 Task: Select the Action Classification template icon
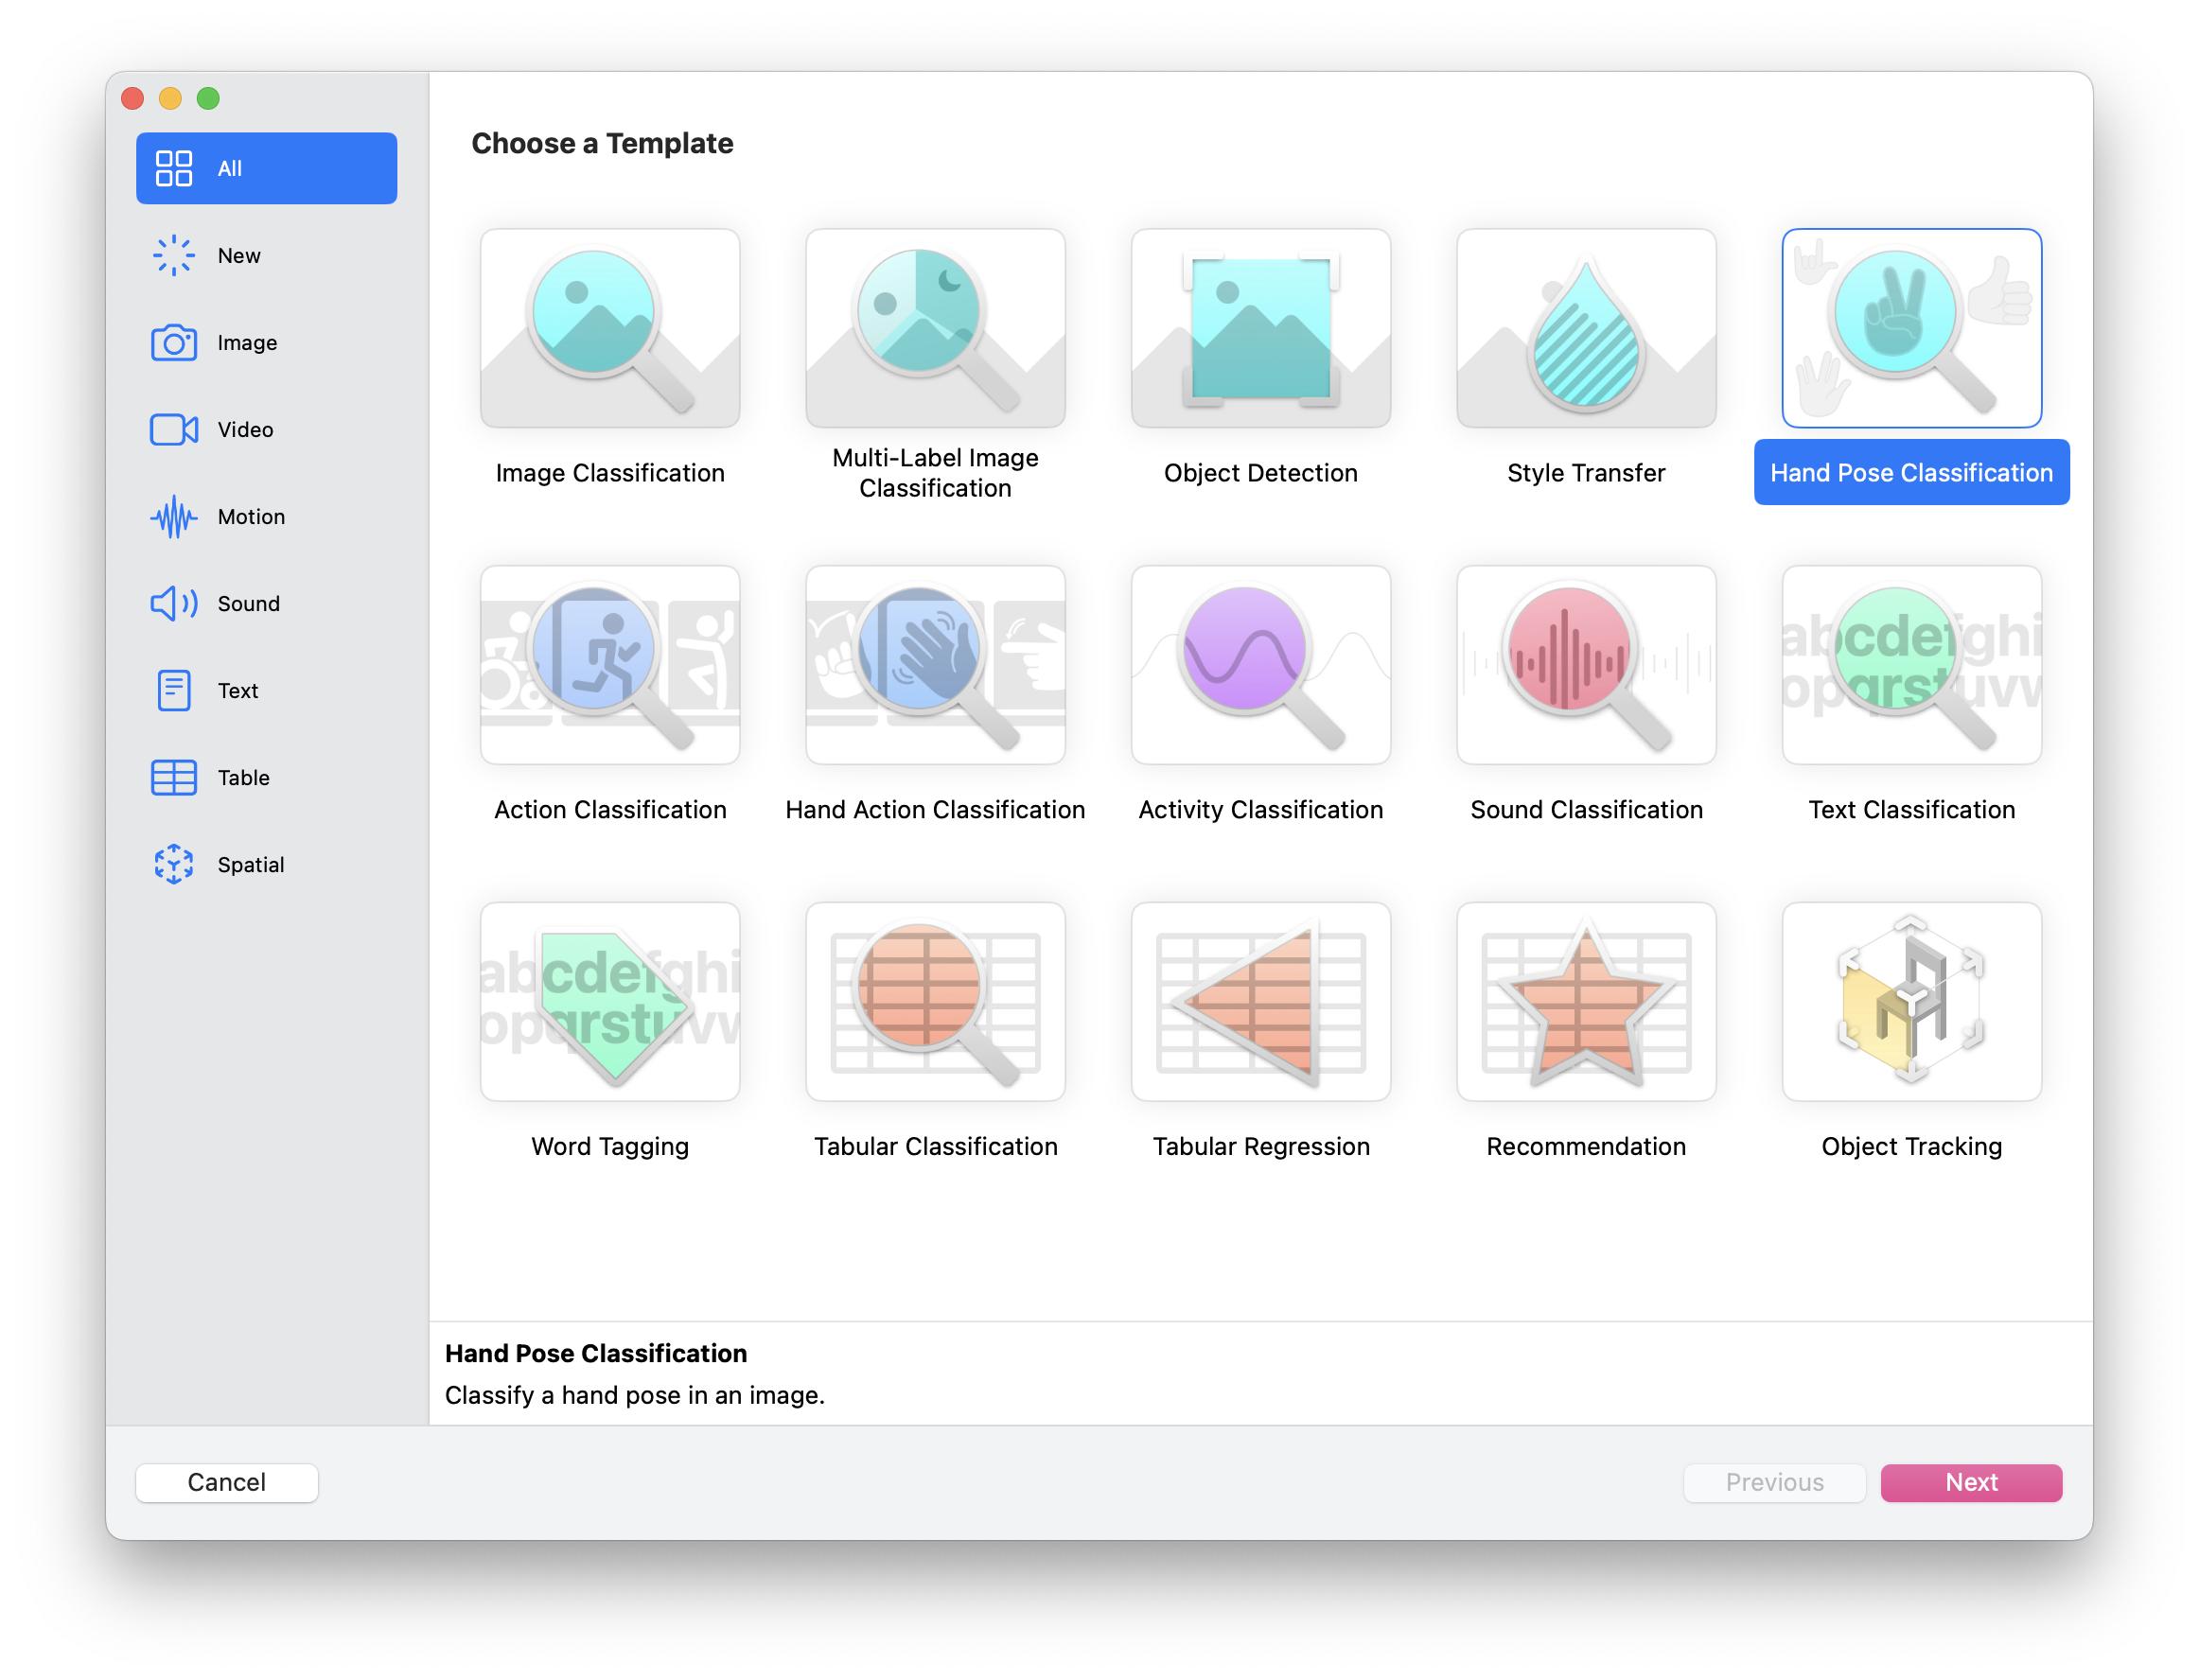click(x=610, y=665)
